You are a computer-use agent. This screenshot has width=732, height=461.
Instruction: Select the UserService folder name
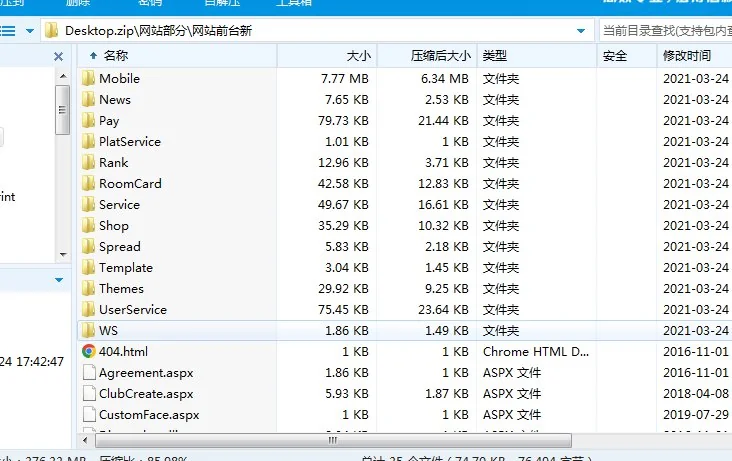(x=133, y=310)
